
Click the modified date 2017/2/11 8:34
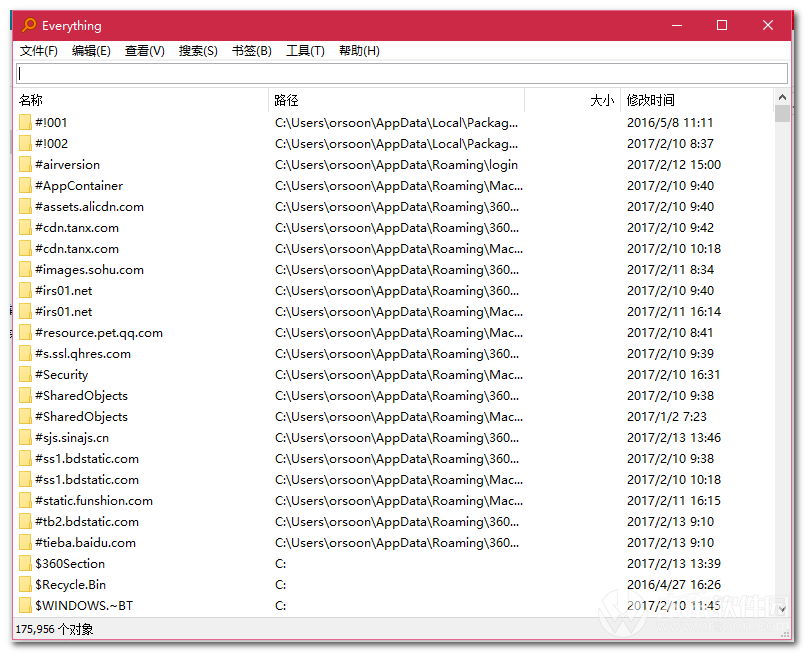[670, 270]
